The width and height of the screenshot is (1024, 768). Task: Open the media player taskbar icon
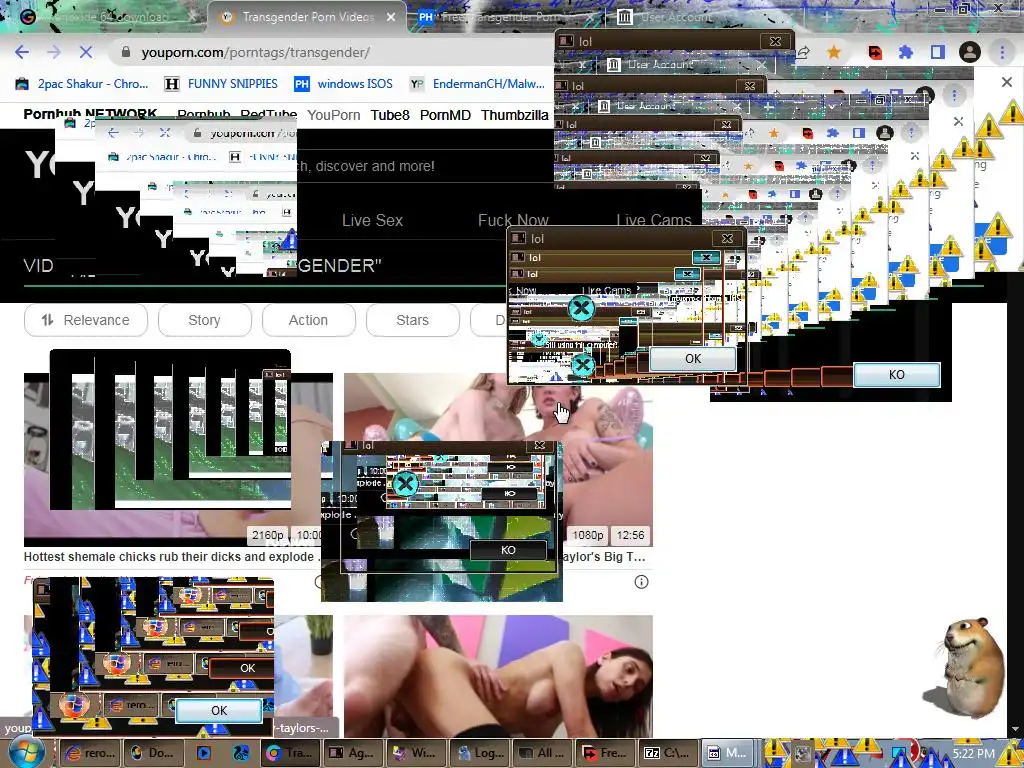coord(204,753)
